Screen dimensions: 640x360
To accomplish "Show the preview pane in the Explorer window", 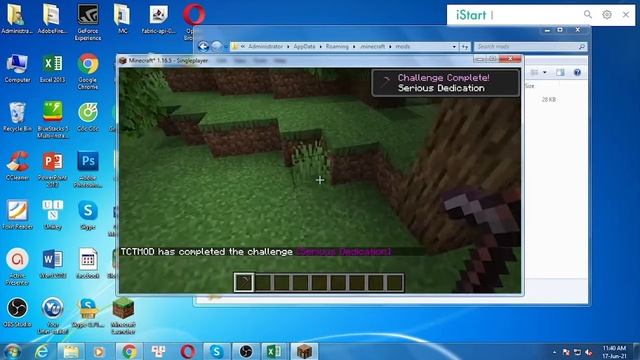I will [x=560, y=72].
